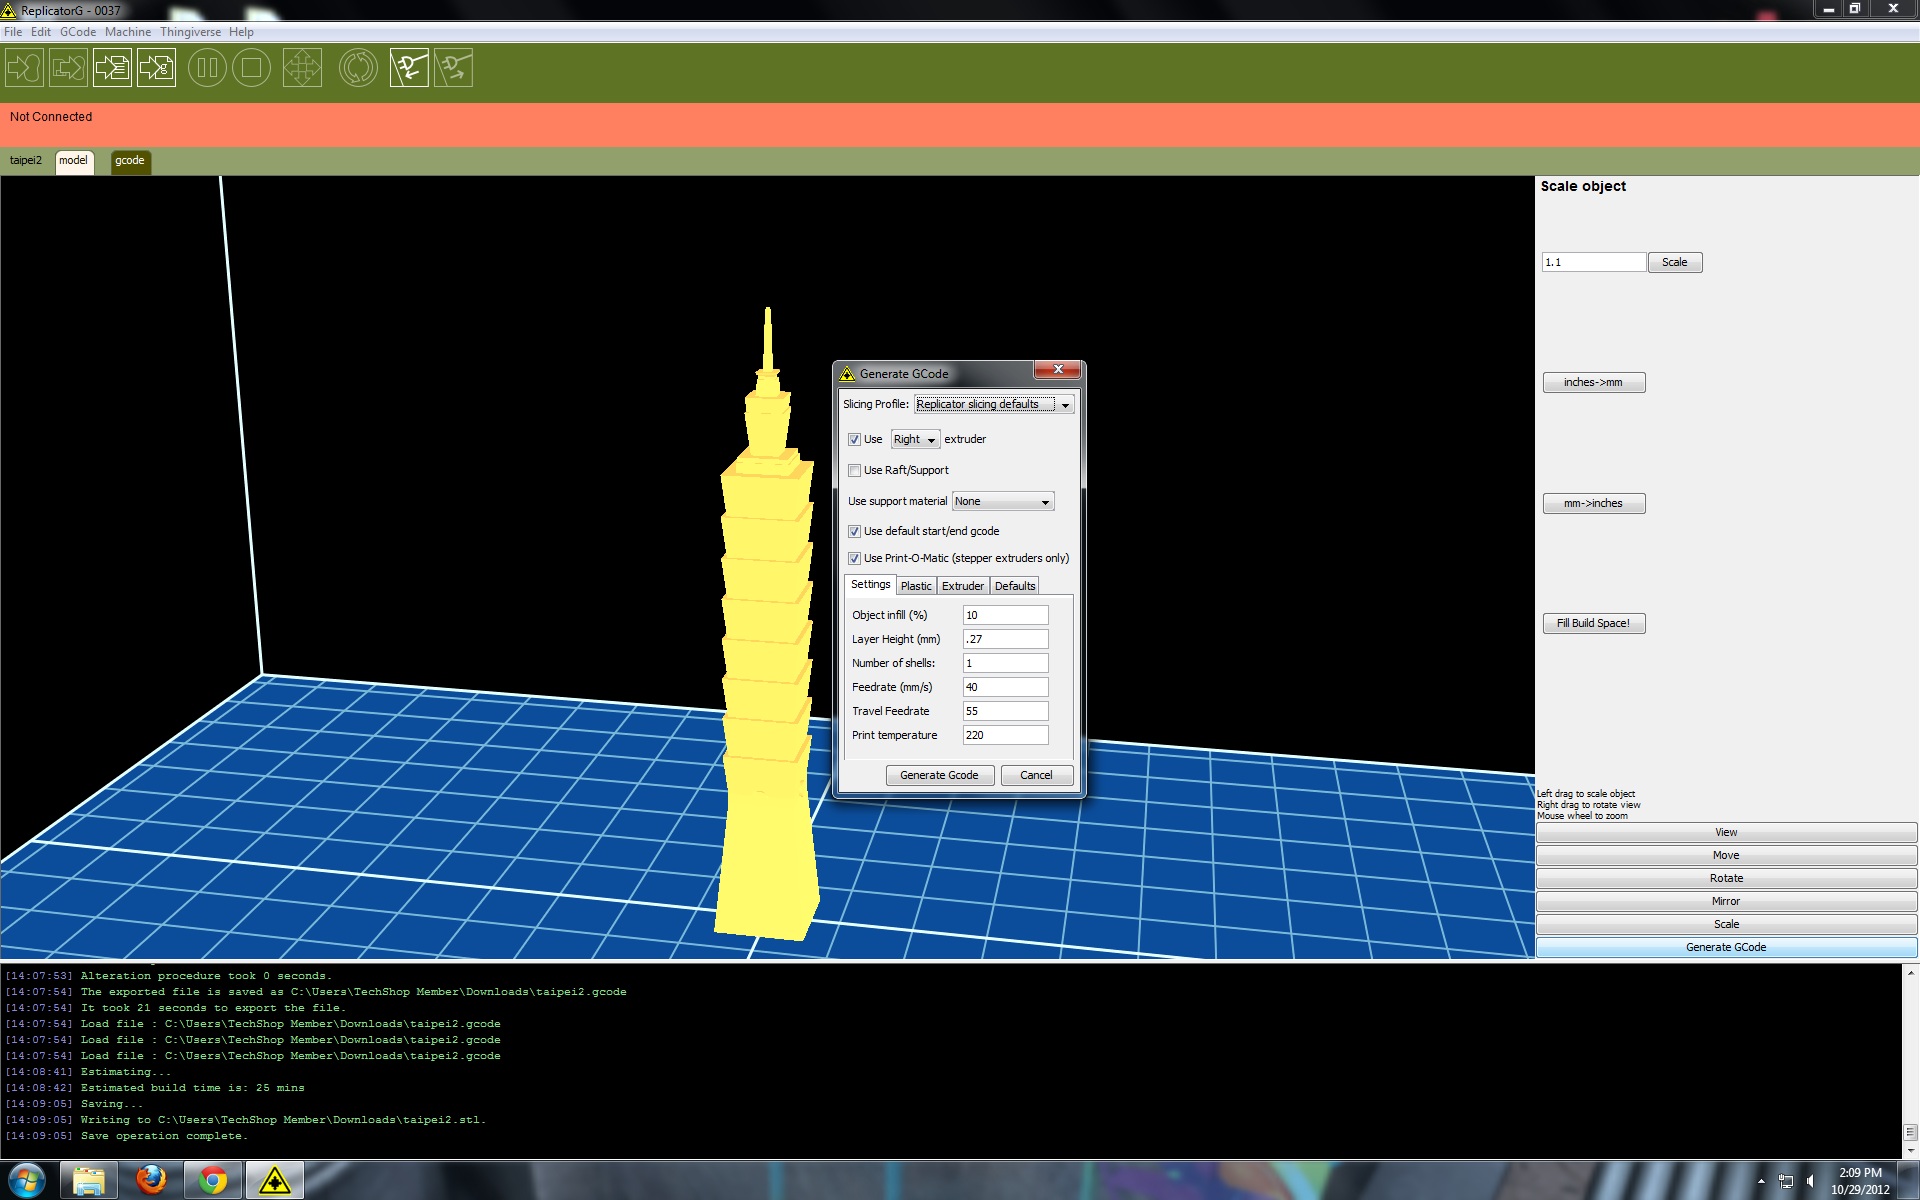
Task: Toggle Use default start/end gcode checkbox
Action: [x=854, y=531]
